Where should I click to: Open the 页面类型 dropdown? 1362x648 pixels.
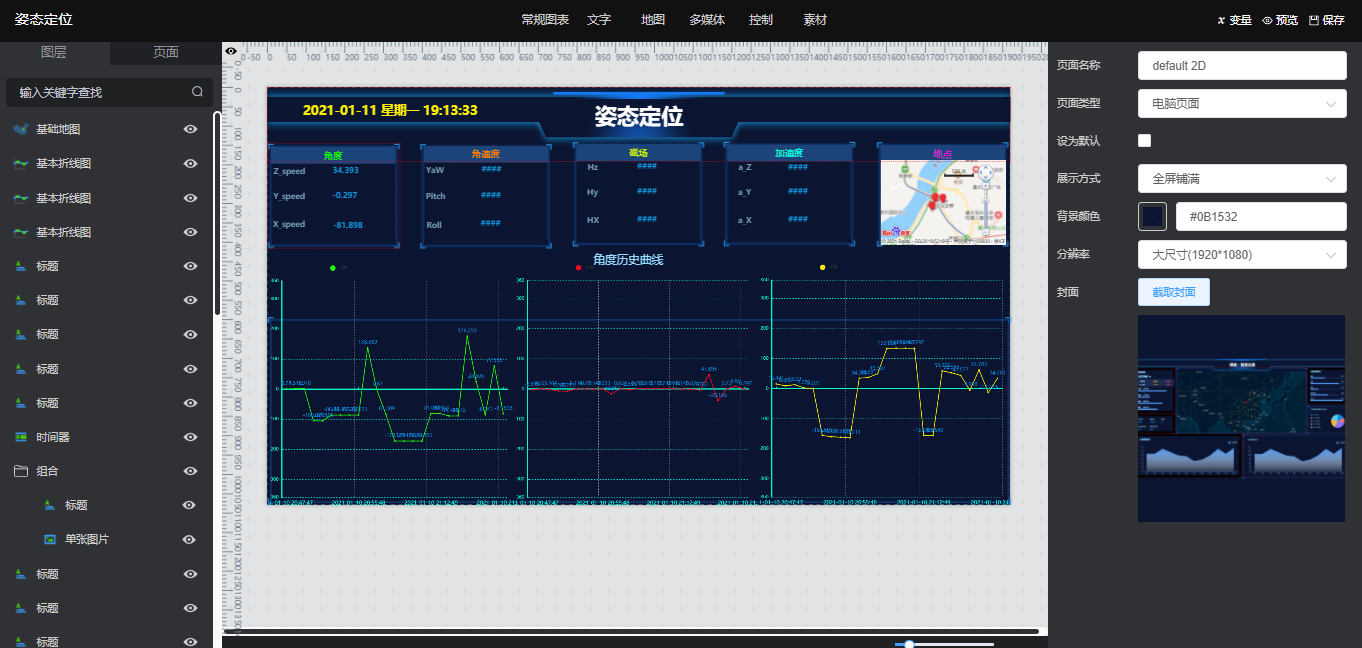point(1242,103)
